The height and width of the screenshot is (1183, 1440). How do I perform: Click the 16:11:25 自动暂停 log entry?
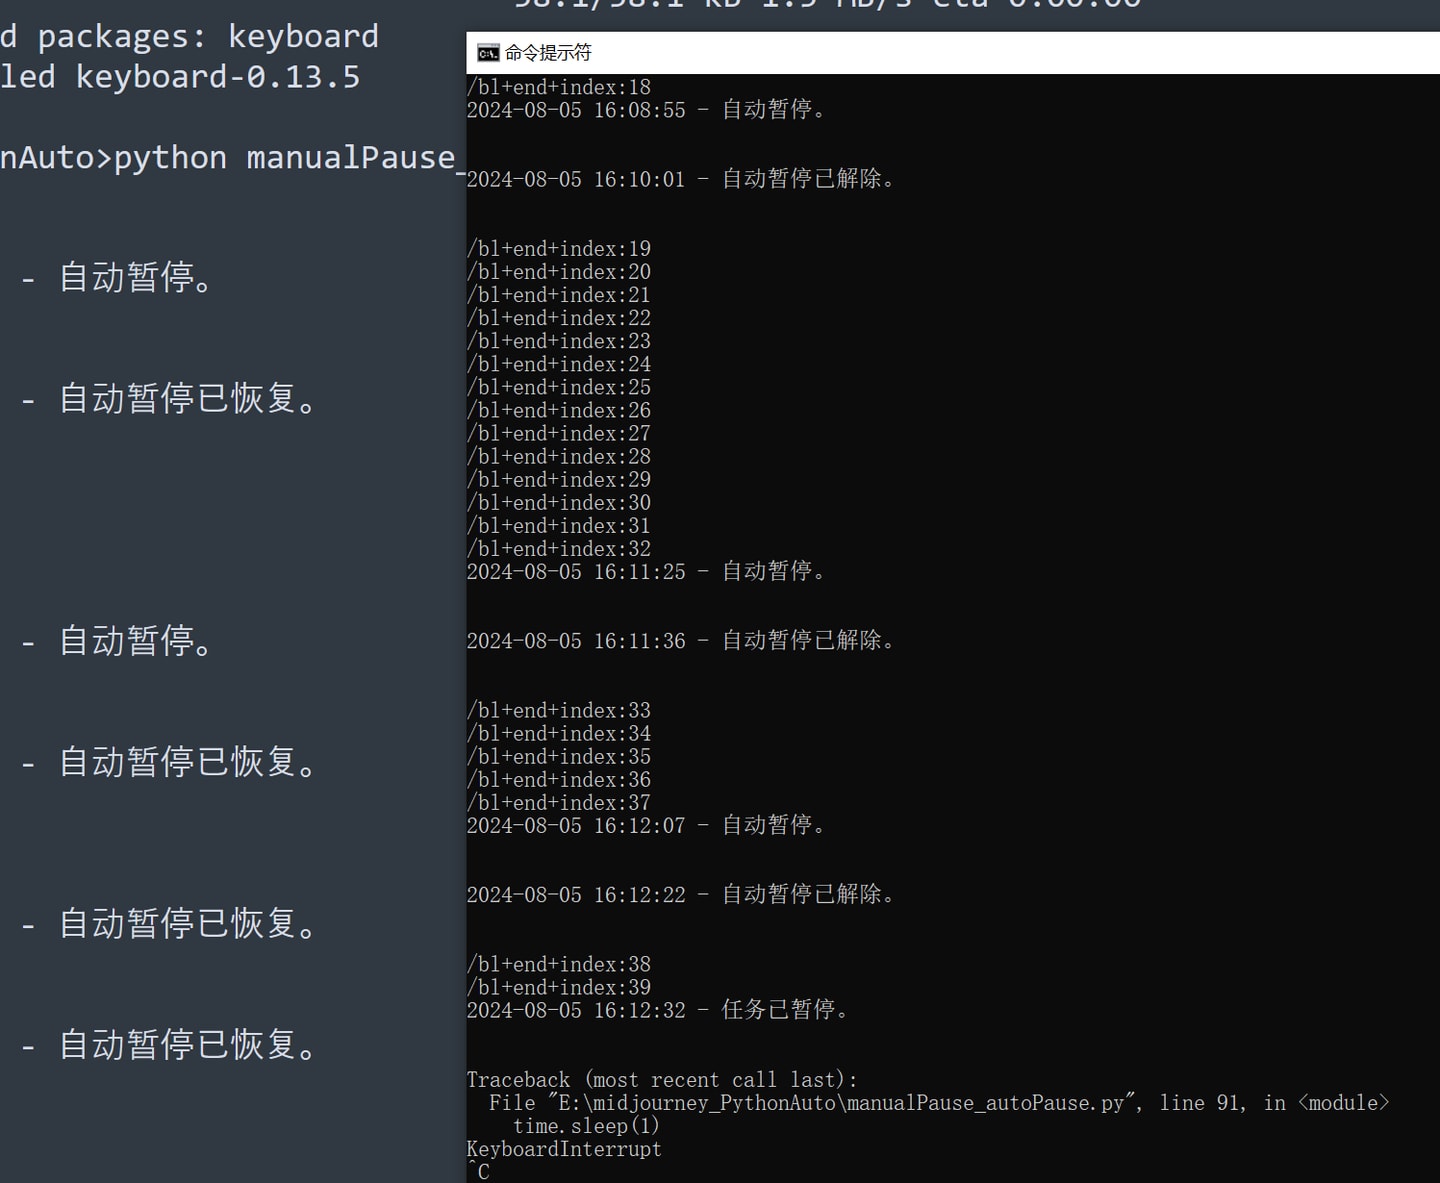646,572
